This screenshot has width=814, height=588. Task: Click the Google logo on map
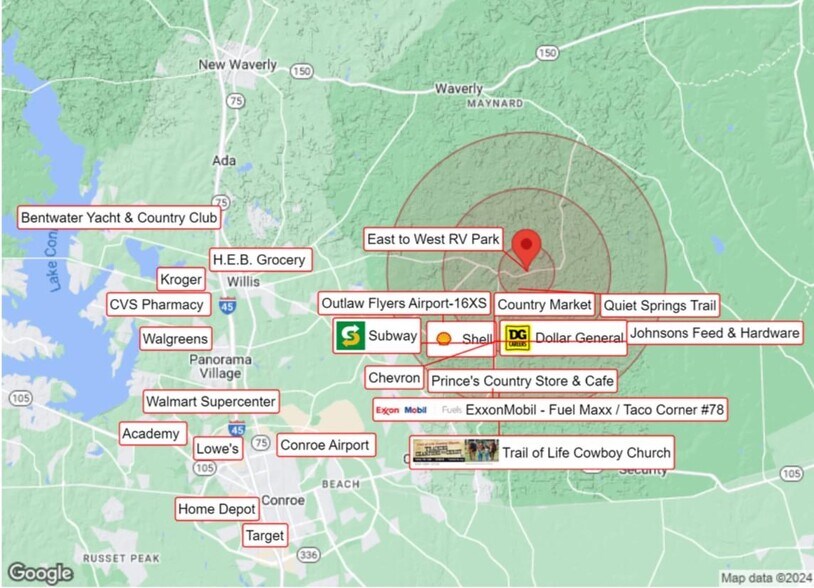pyautogui.click(x=40, y=572)
